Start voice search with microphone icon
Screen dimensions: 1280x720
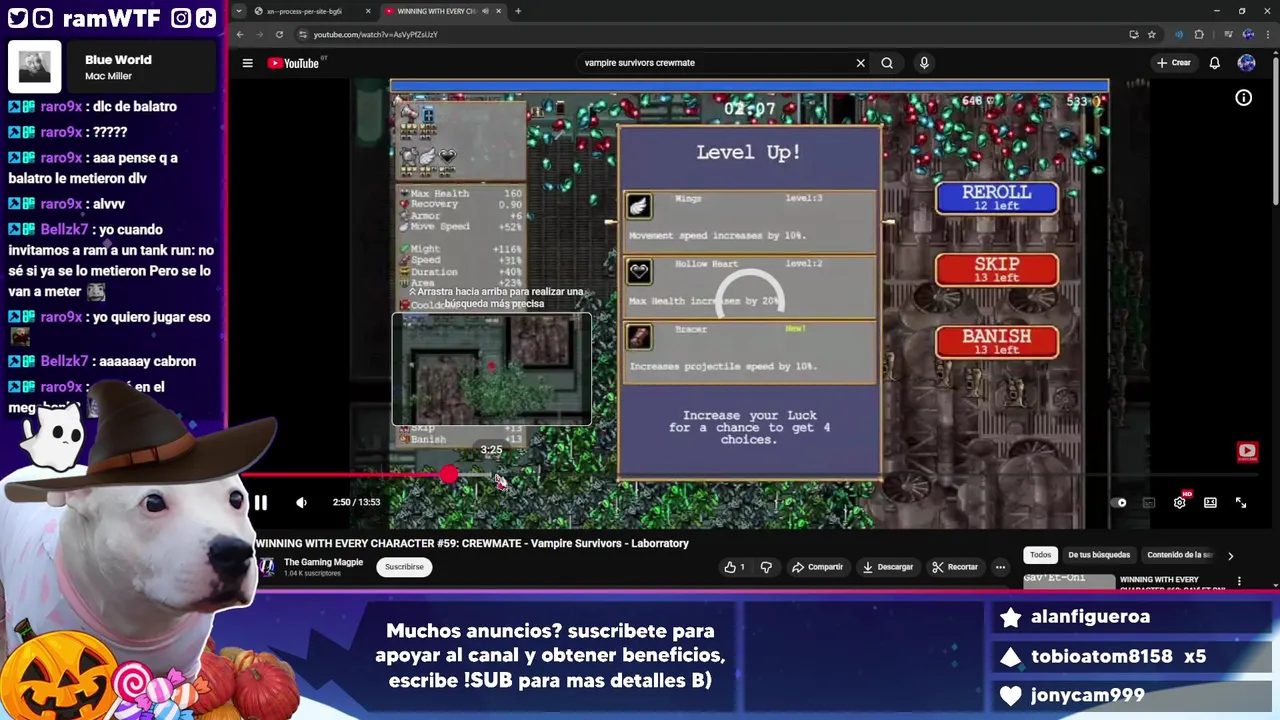point(924,63)
